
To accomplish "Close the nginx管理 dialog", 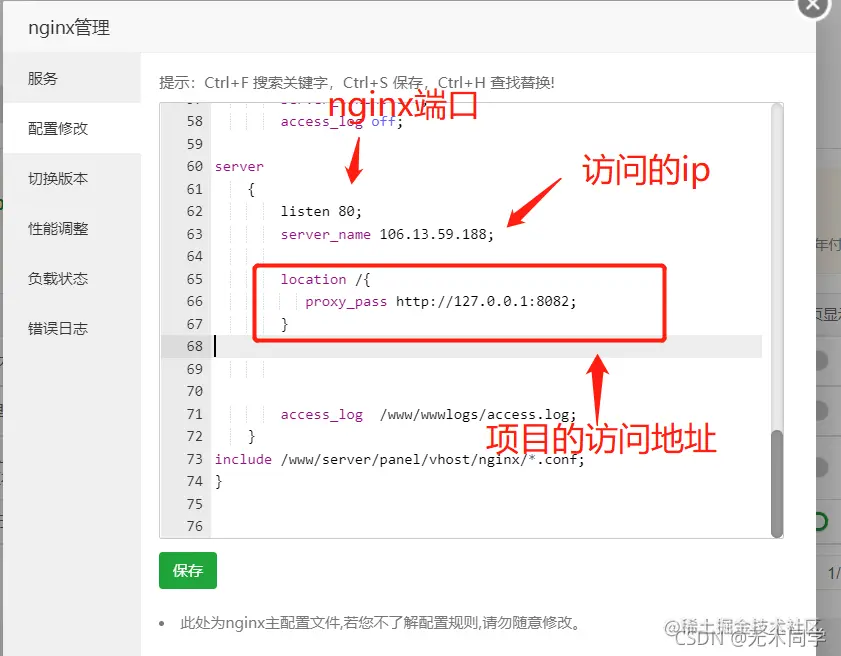I will click(813, 5).
